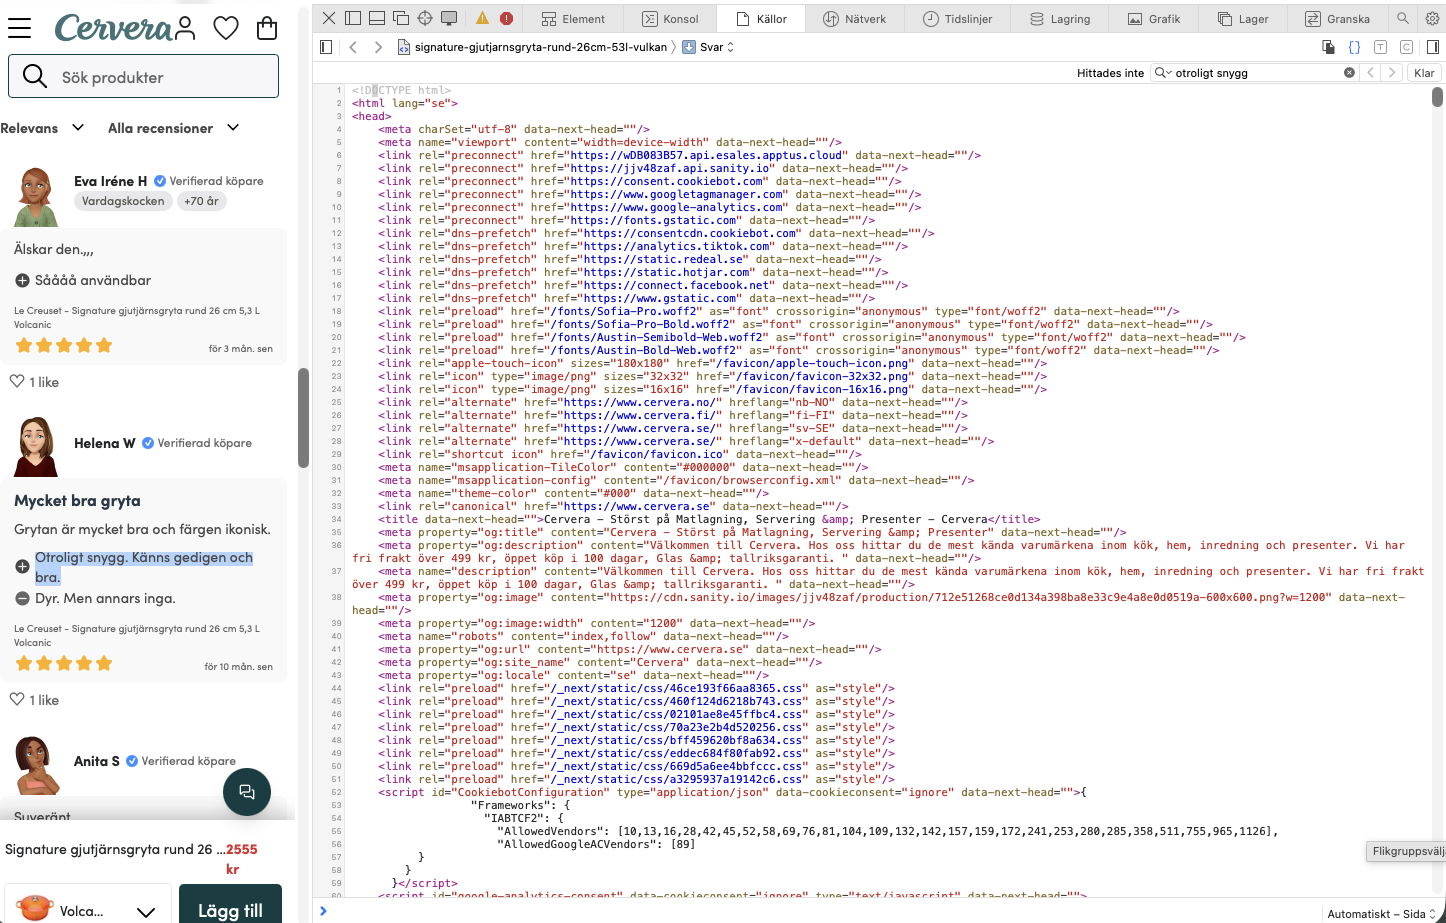Click the Mycket bra gryta review title

pos(77,501)
